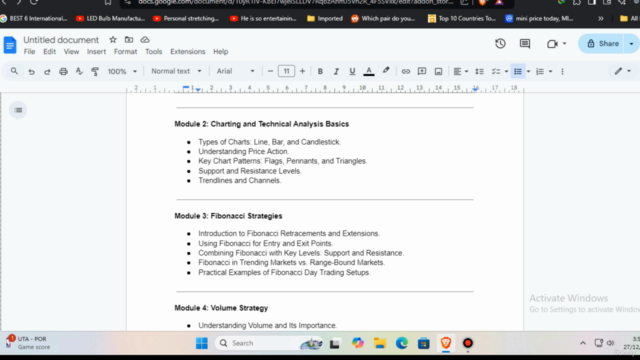Expand bulleted list style options
Screen dimensions: 640x360
pos(528,71)
